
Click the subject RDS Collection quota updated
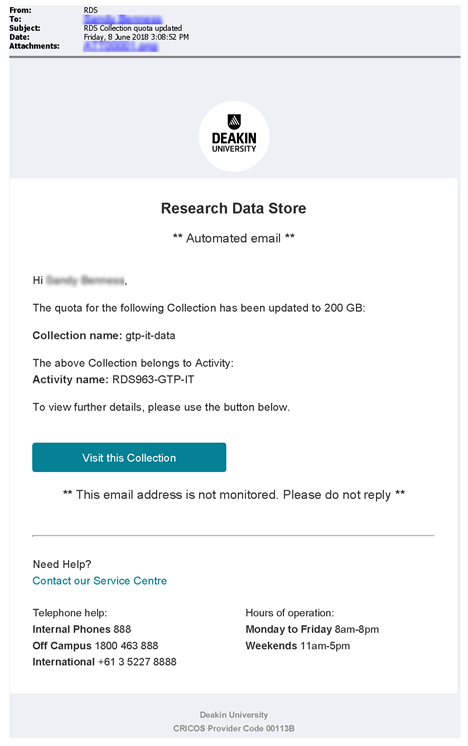pyautogui.click(x=133, y=28)
